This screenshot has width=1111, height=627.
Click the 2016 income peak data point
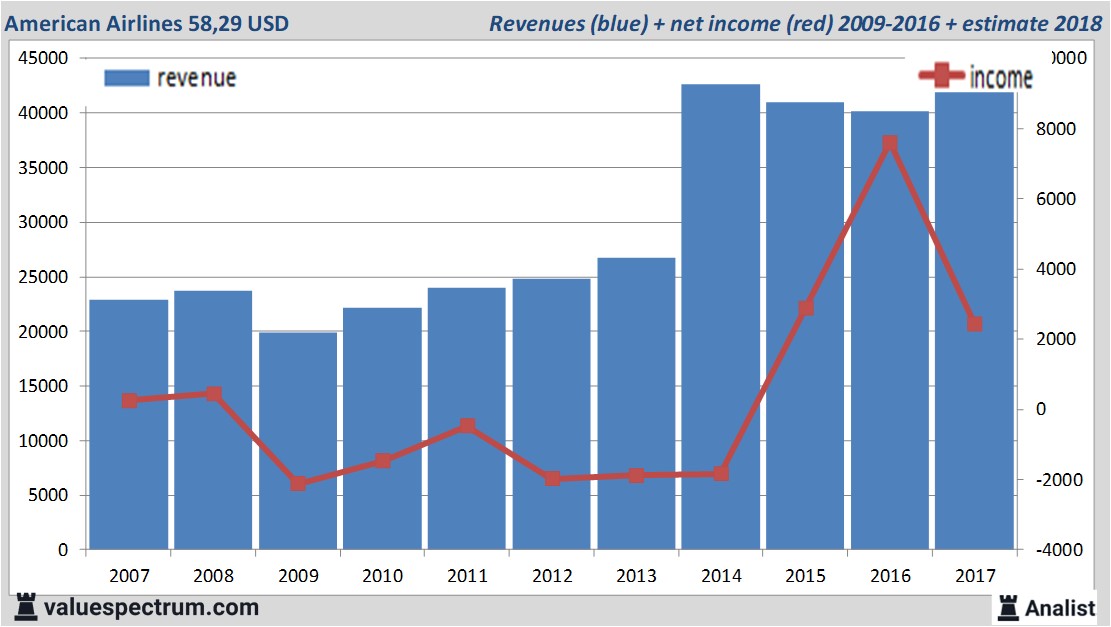[x=890, y=144]
